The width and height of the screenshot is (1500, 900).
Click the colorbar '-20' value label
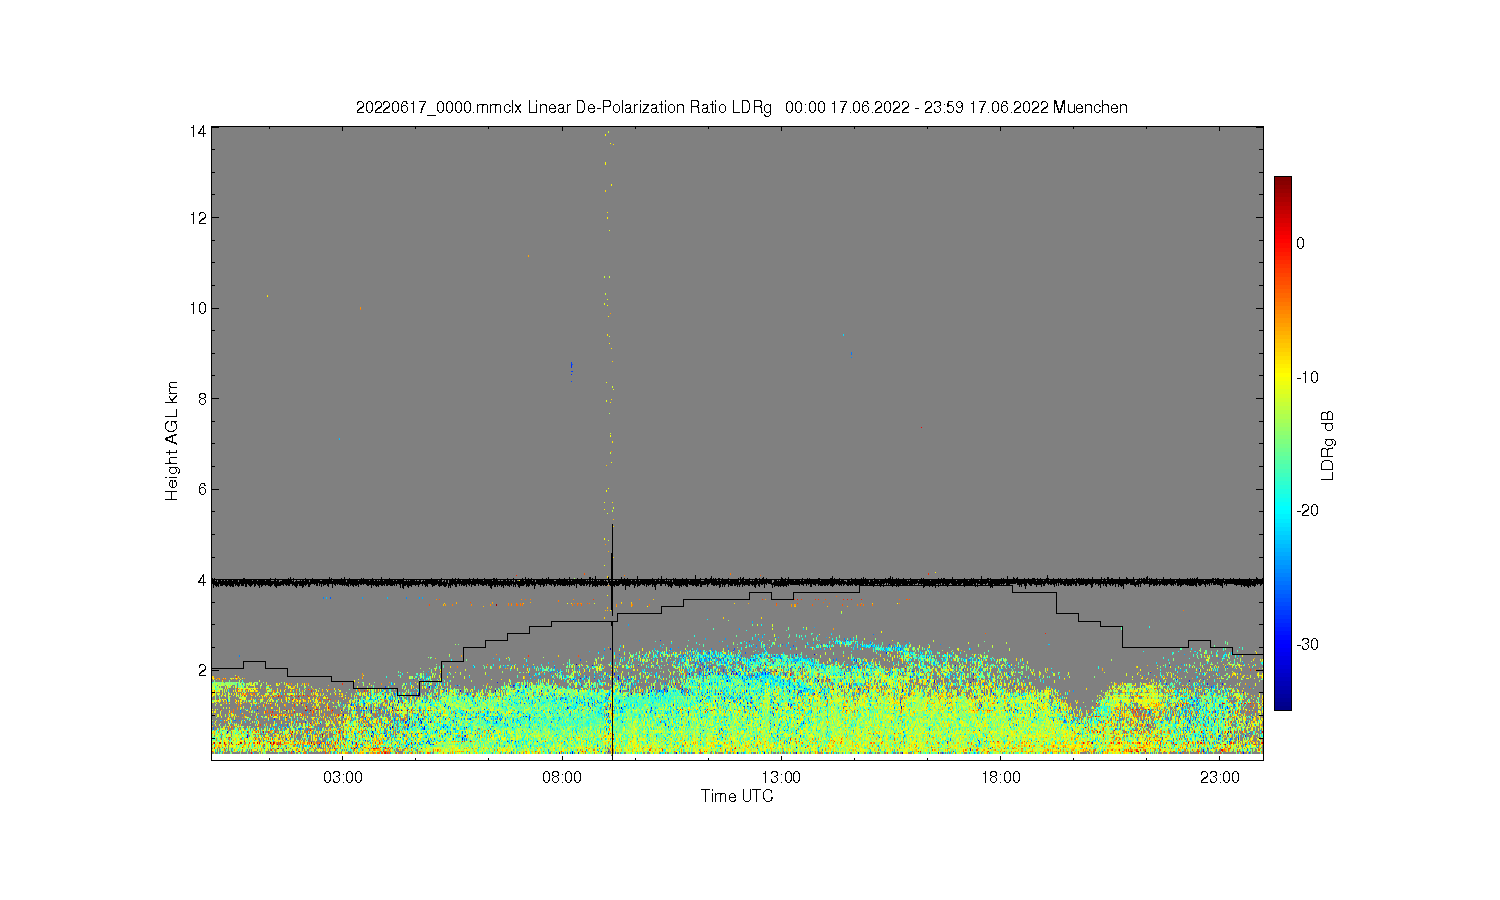tap(1308, 510)
